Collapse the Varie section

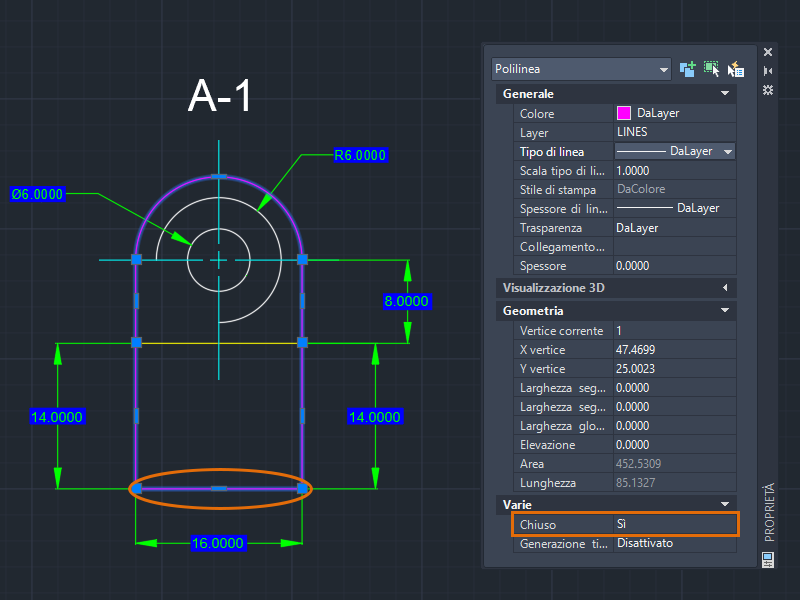pos(725,504)
